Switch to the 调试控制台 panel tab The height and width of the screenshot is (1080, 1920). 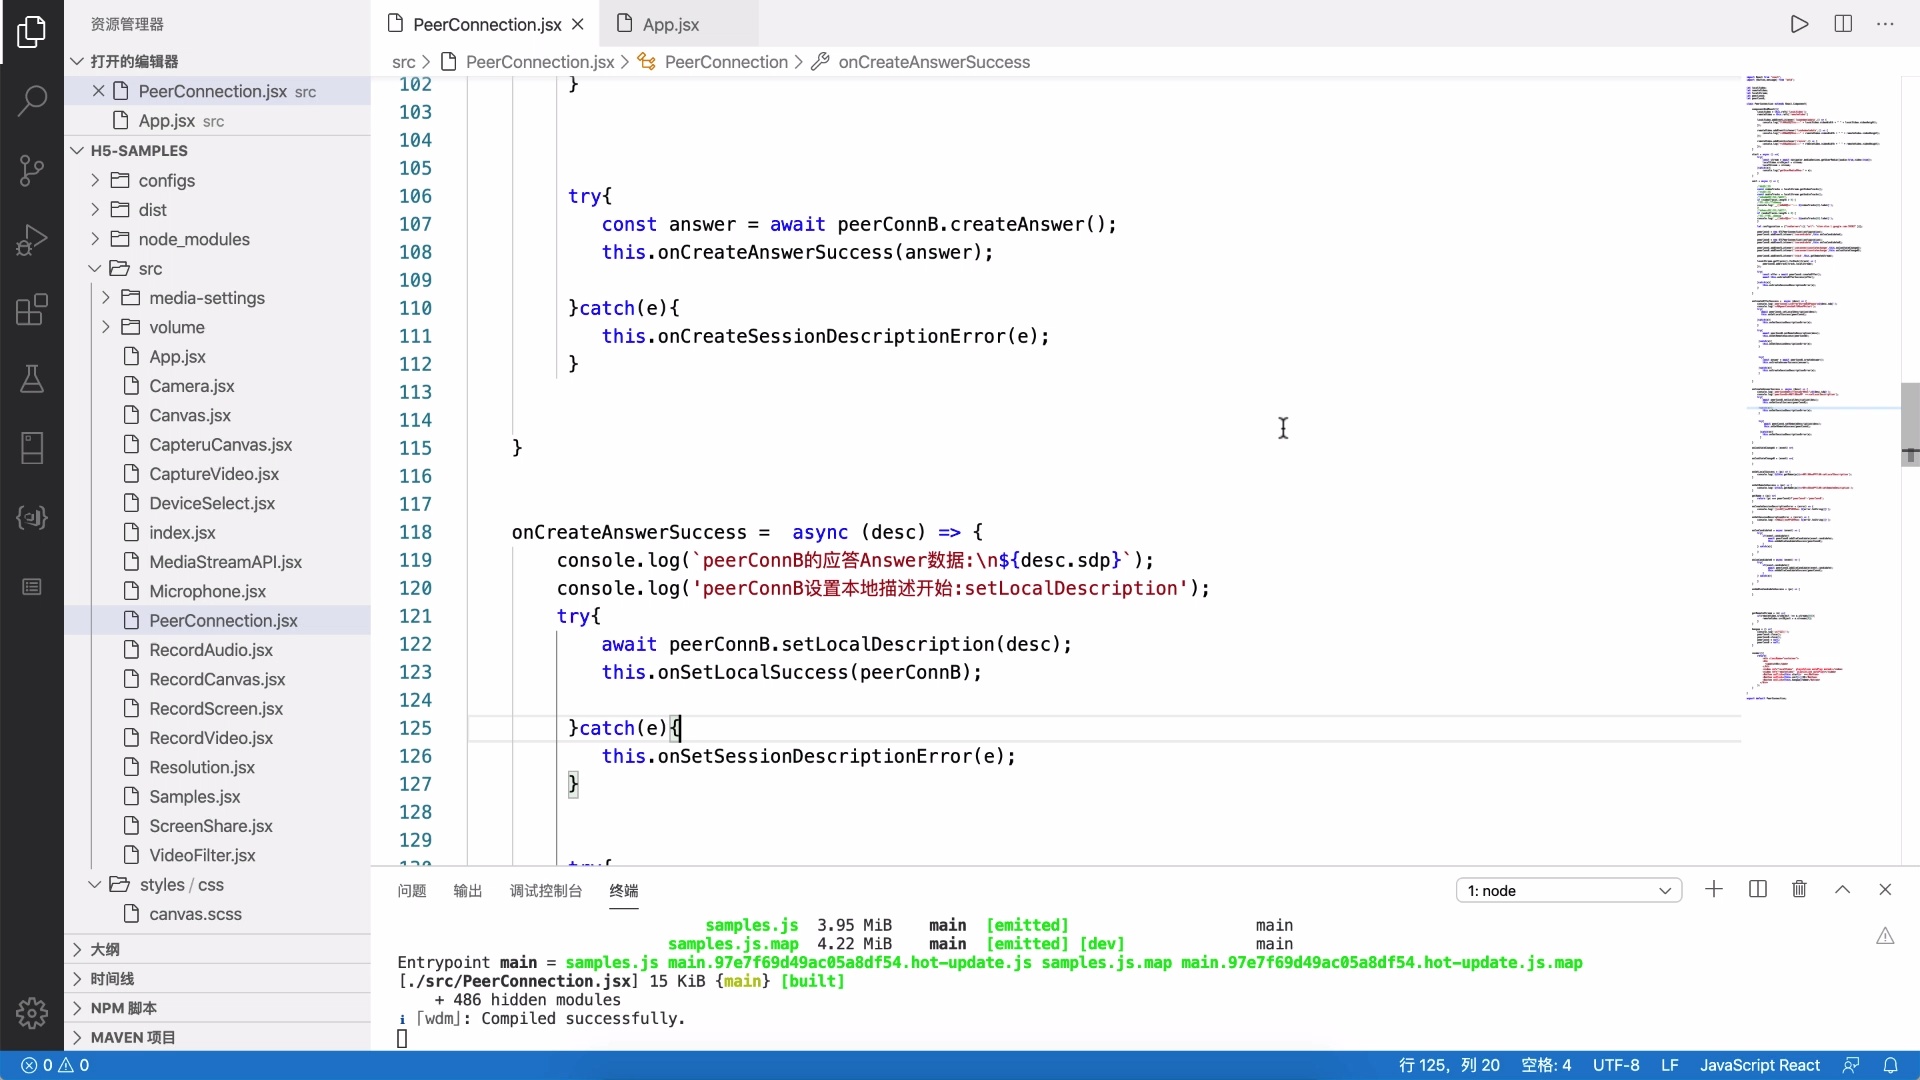(545, 890)
